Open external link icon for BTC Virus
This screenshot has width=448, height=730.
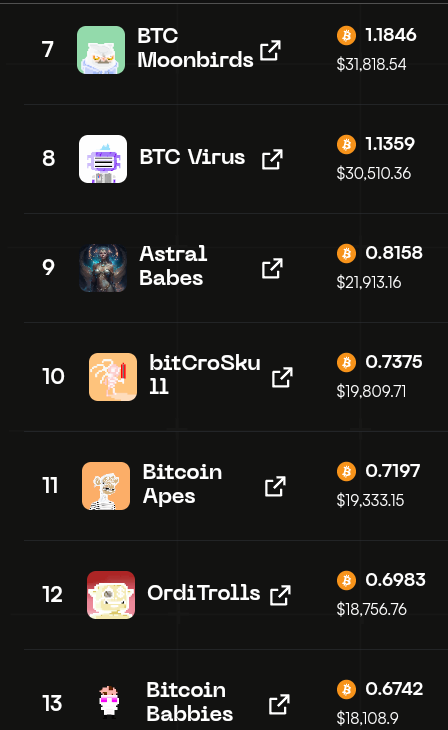coord(272,159)
